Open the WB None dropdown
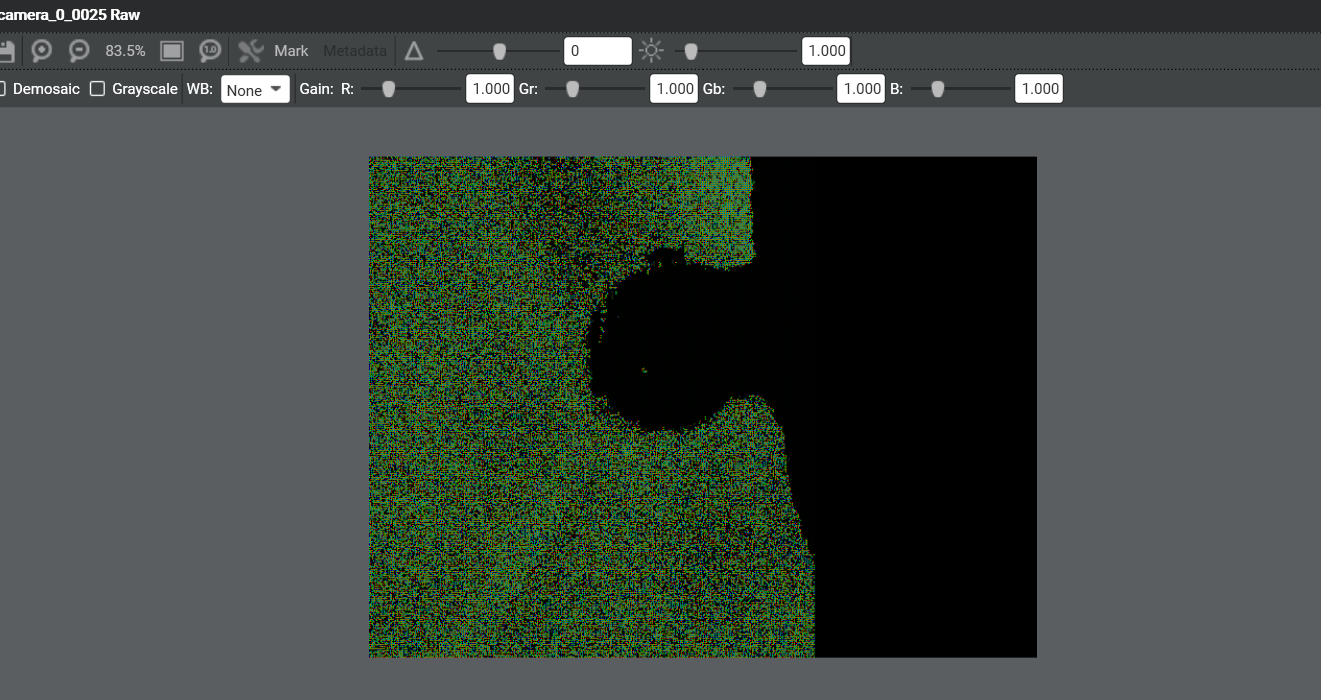The height and width of the screenshot is (700, 1321). click(x=255, y=89)
